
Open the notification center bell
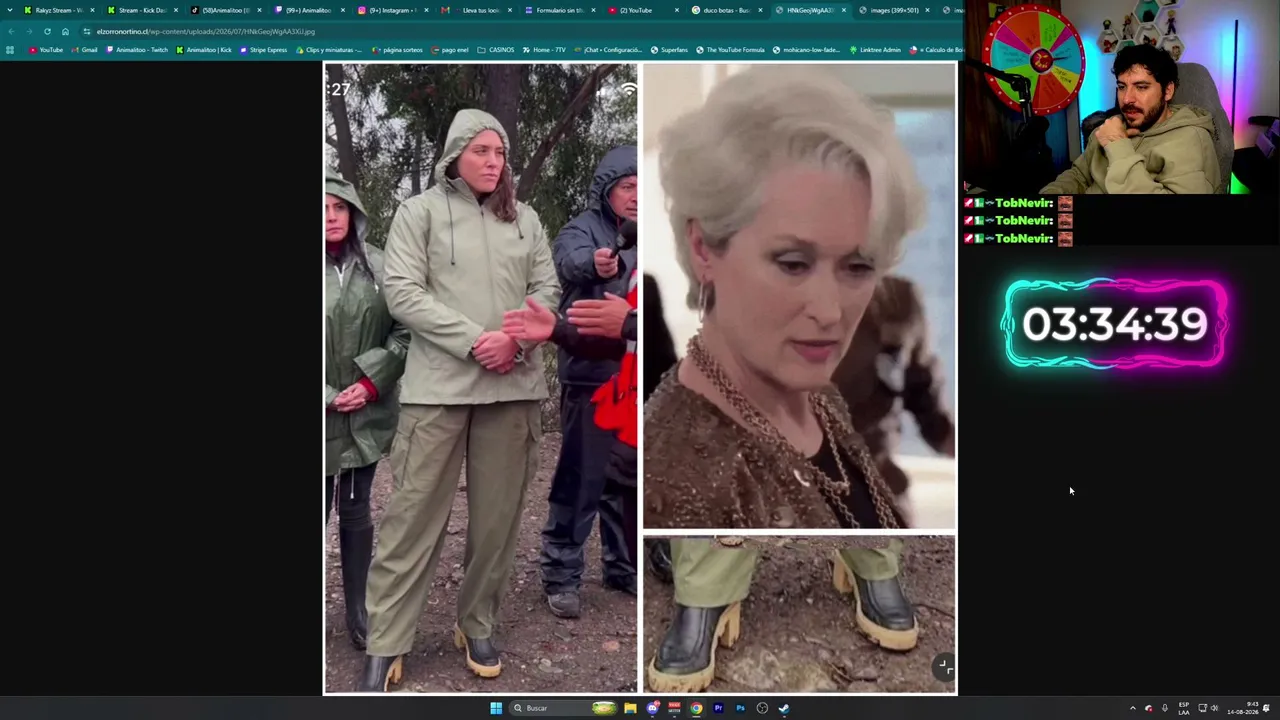[1266, 708]
